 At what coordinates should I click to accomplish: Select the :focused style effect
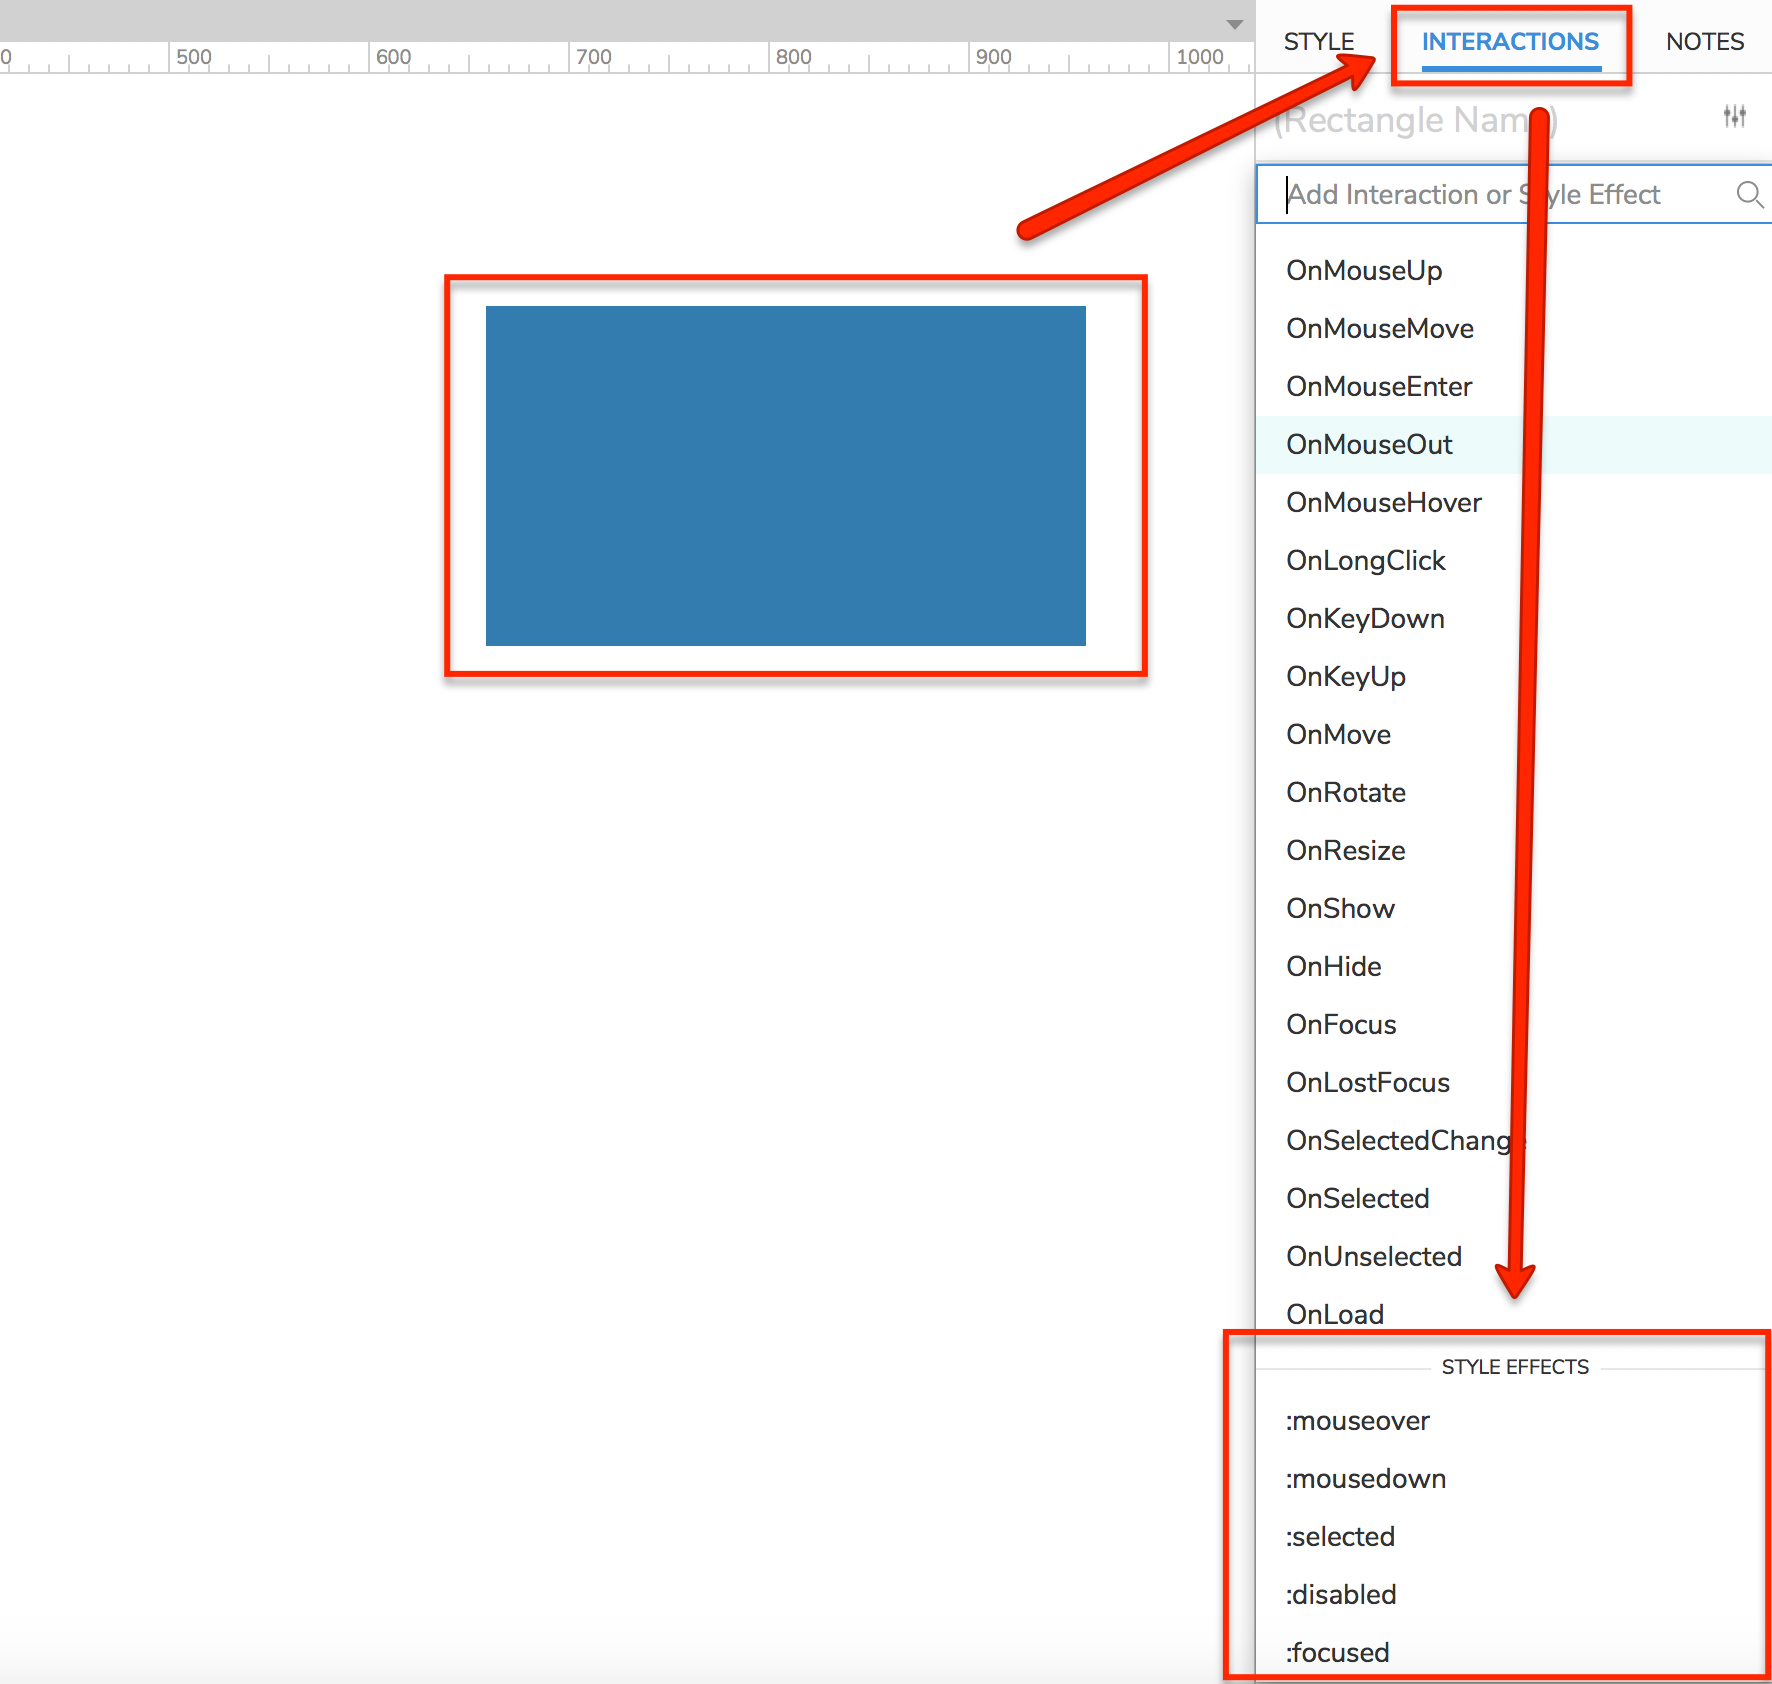[x=1338, y=1653]
